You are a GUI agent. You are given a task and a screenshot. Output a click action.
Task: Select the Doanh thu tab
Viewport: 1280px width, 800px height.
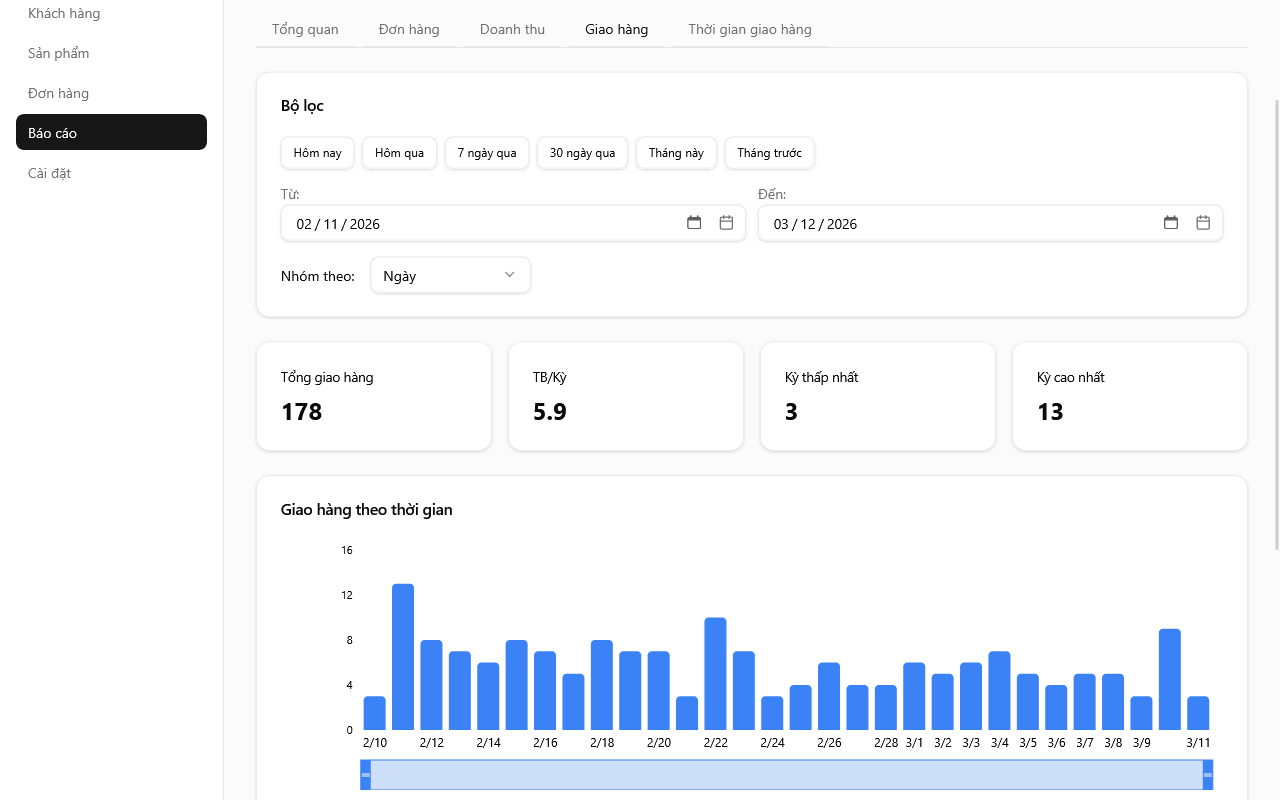point(512,29)
